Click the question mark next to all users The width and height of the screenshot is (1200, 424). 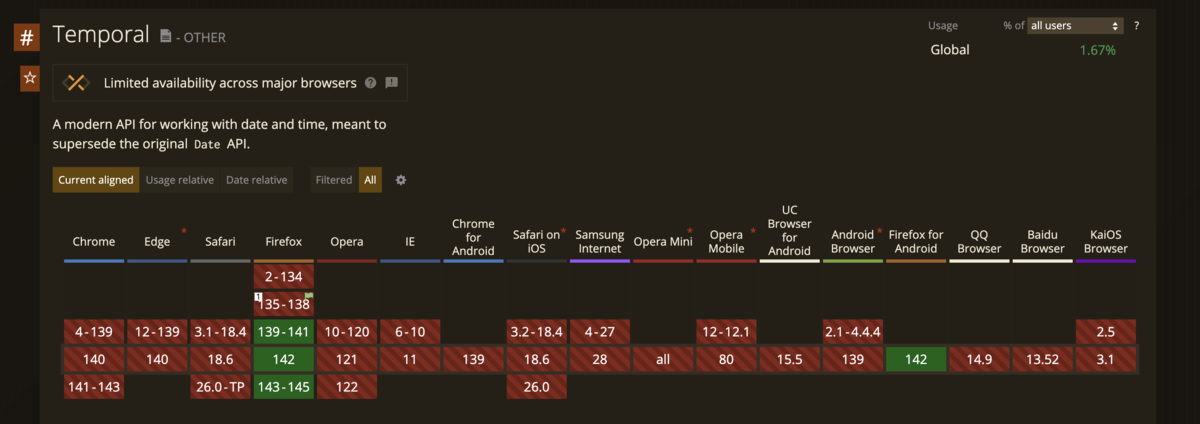click(1137, 25)
